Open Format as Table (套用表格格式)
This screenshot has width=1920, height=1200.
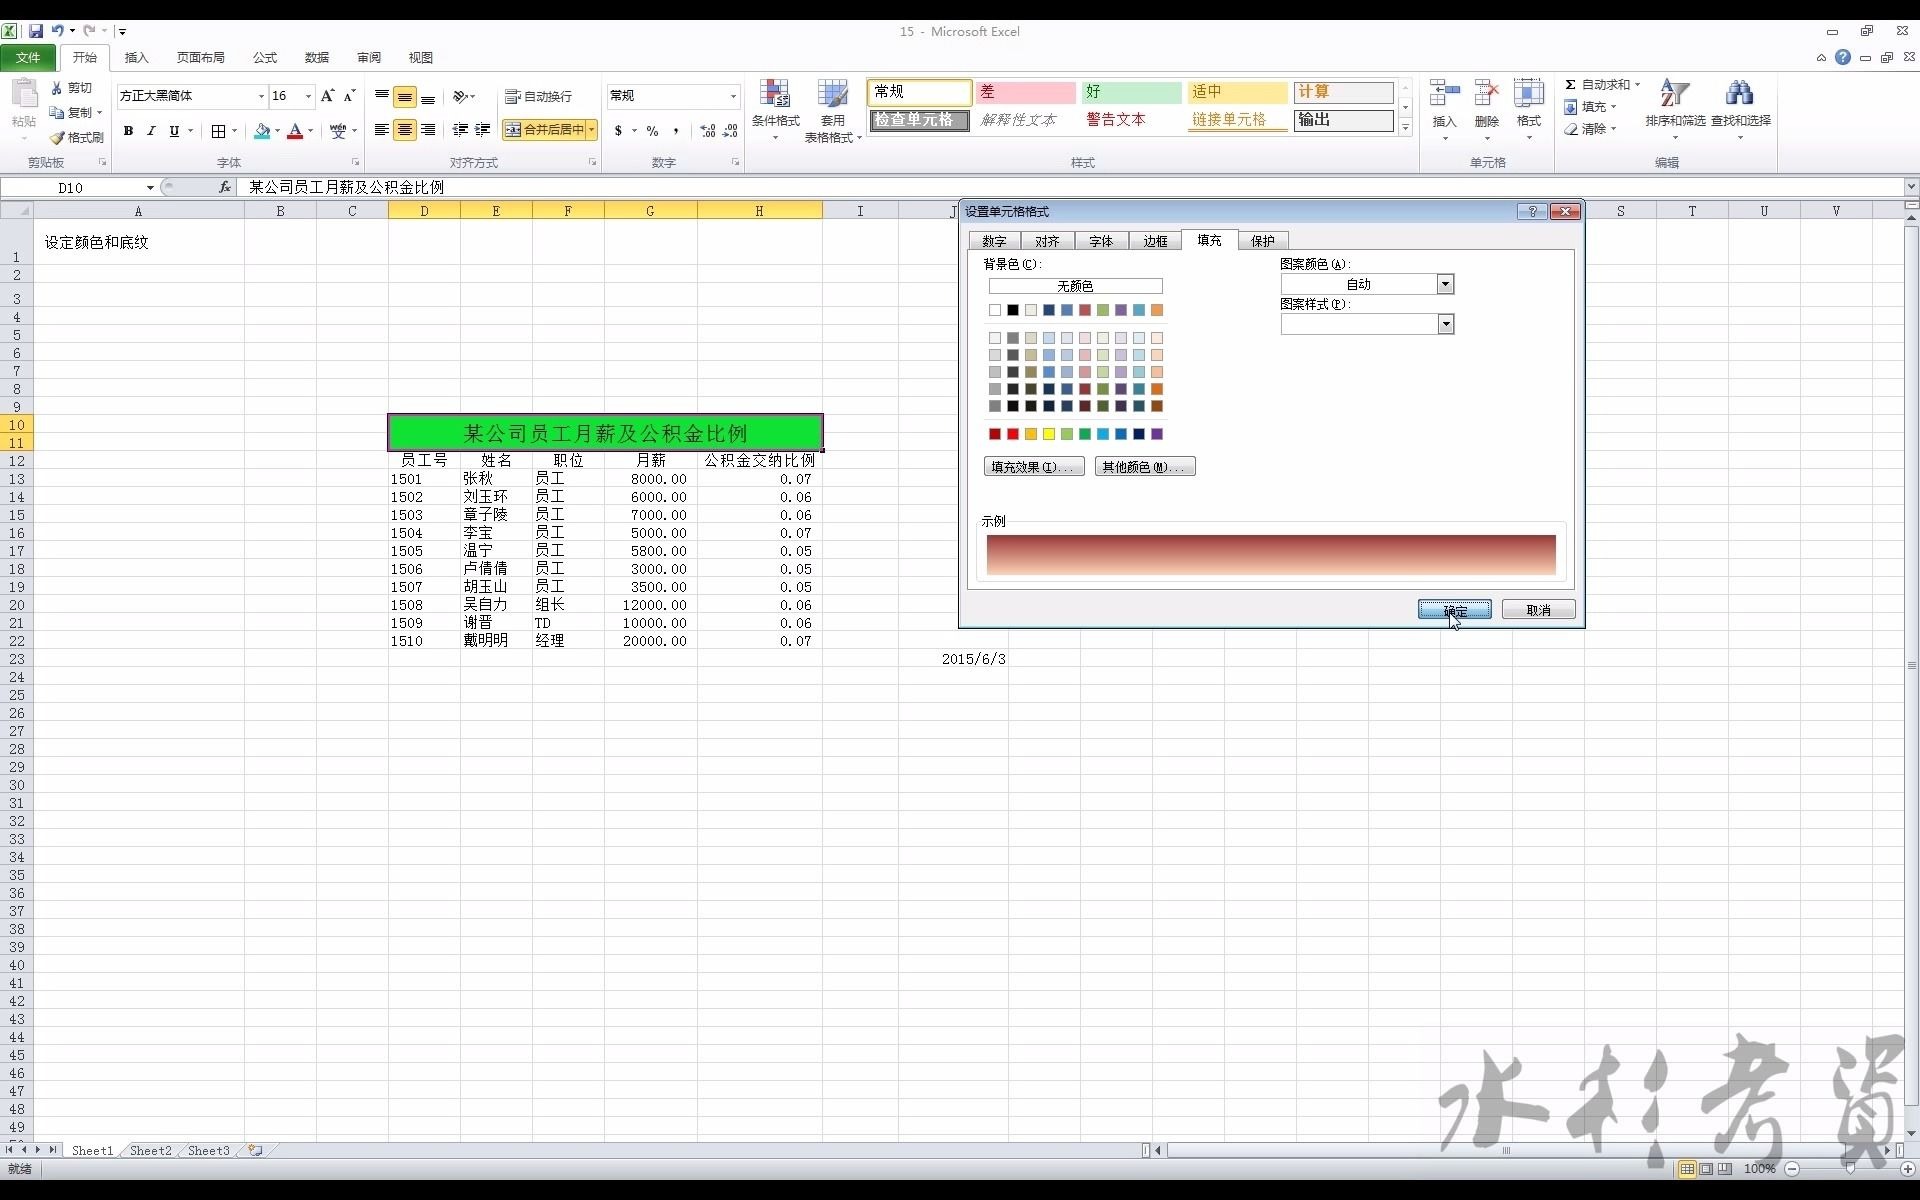833,110
